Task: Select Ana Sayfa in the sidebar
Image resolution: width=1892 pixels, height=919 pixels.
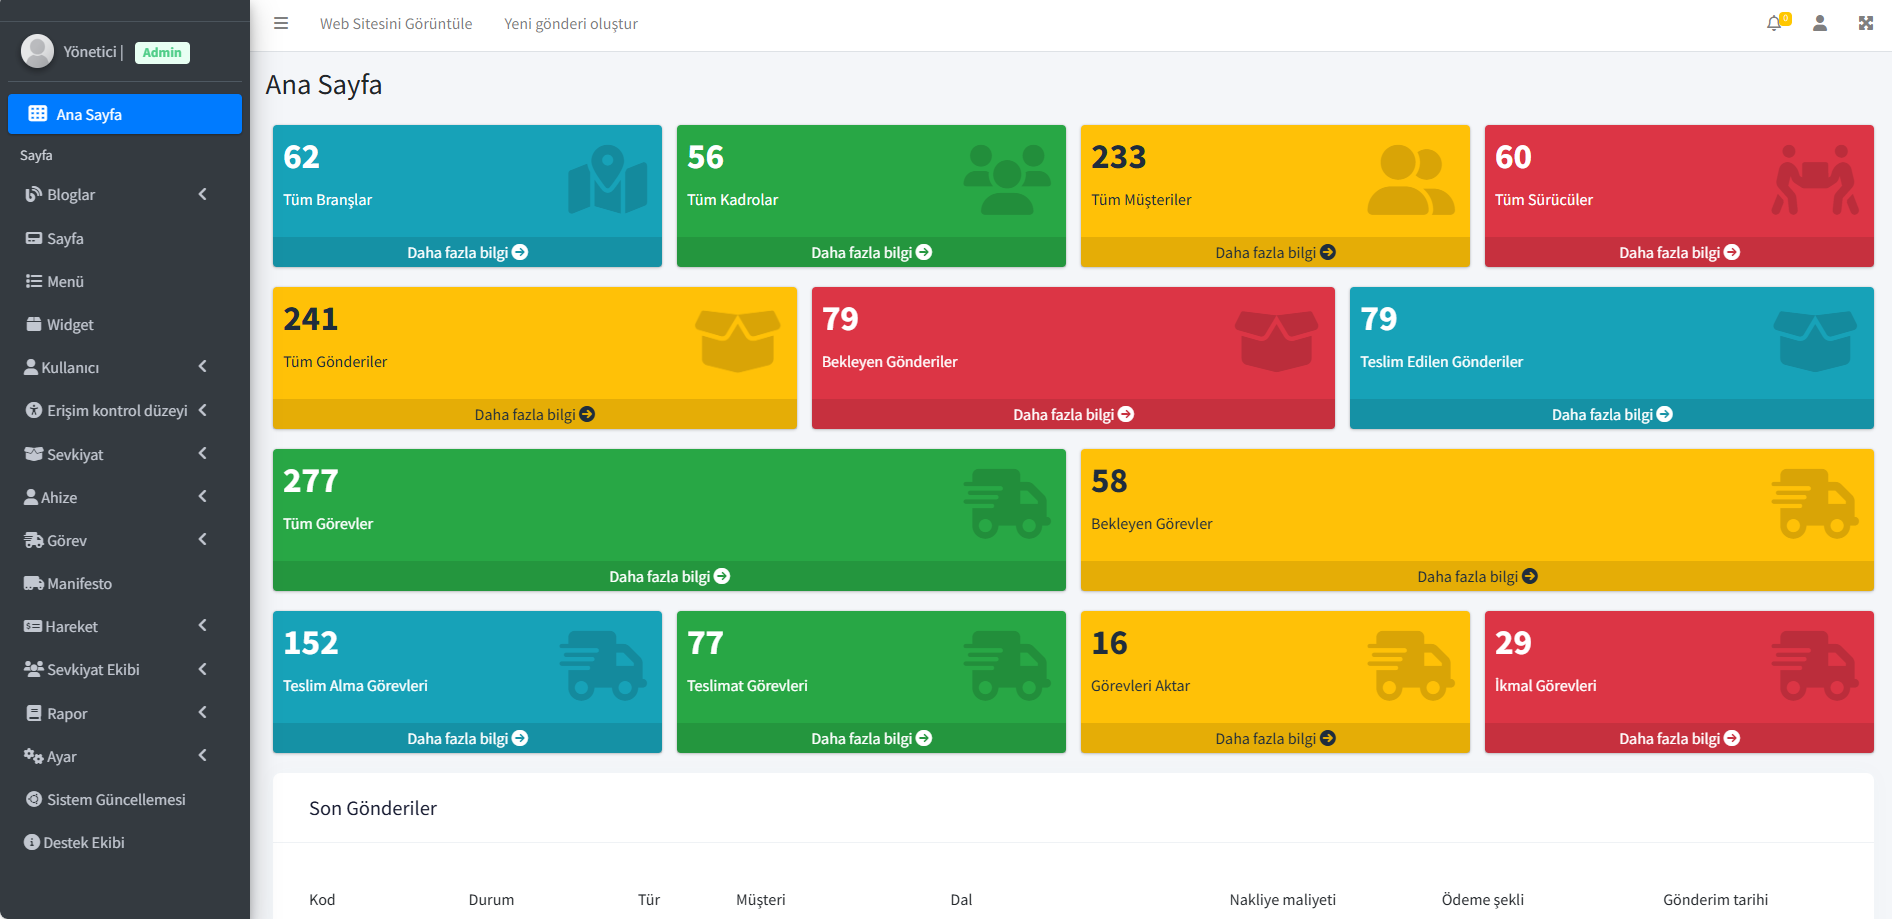Action: coord(125,114)
